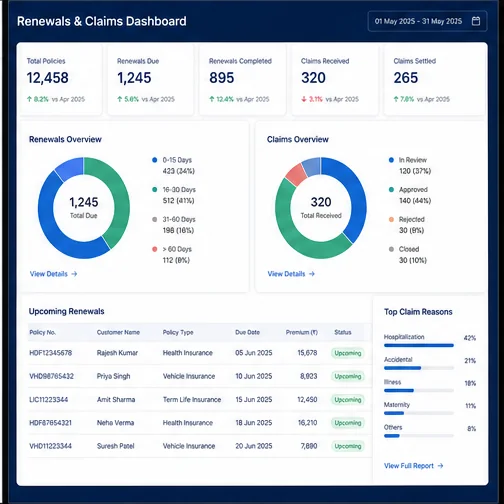The image size is (504, 504).
Task: Click the 512 (41%) renewals legend value
Action: tap(178, 201)
